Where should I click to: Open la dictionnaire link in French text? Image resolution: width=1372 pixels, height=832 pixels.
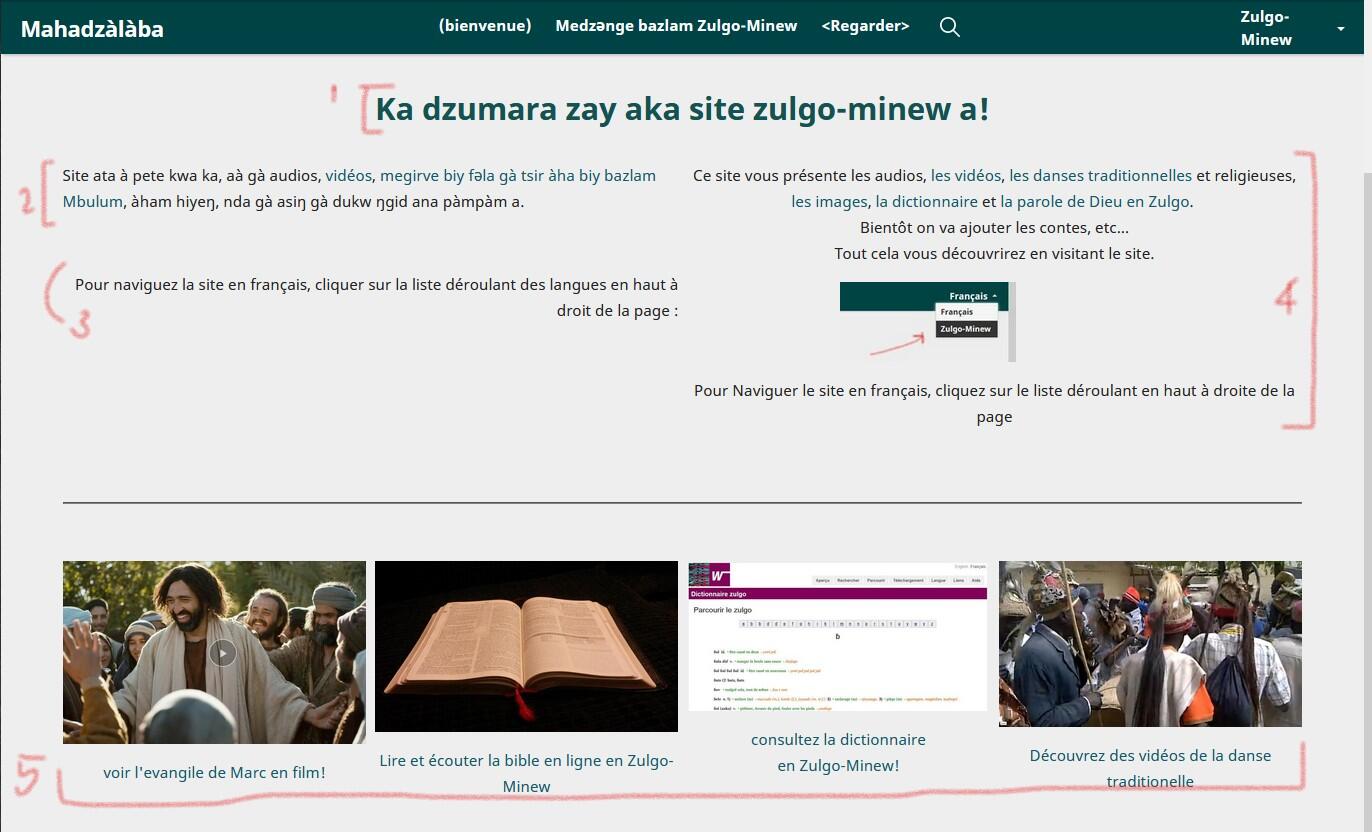pos(926,202)
